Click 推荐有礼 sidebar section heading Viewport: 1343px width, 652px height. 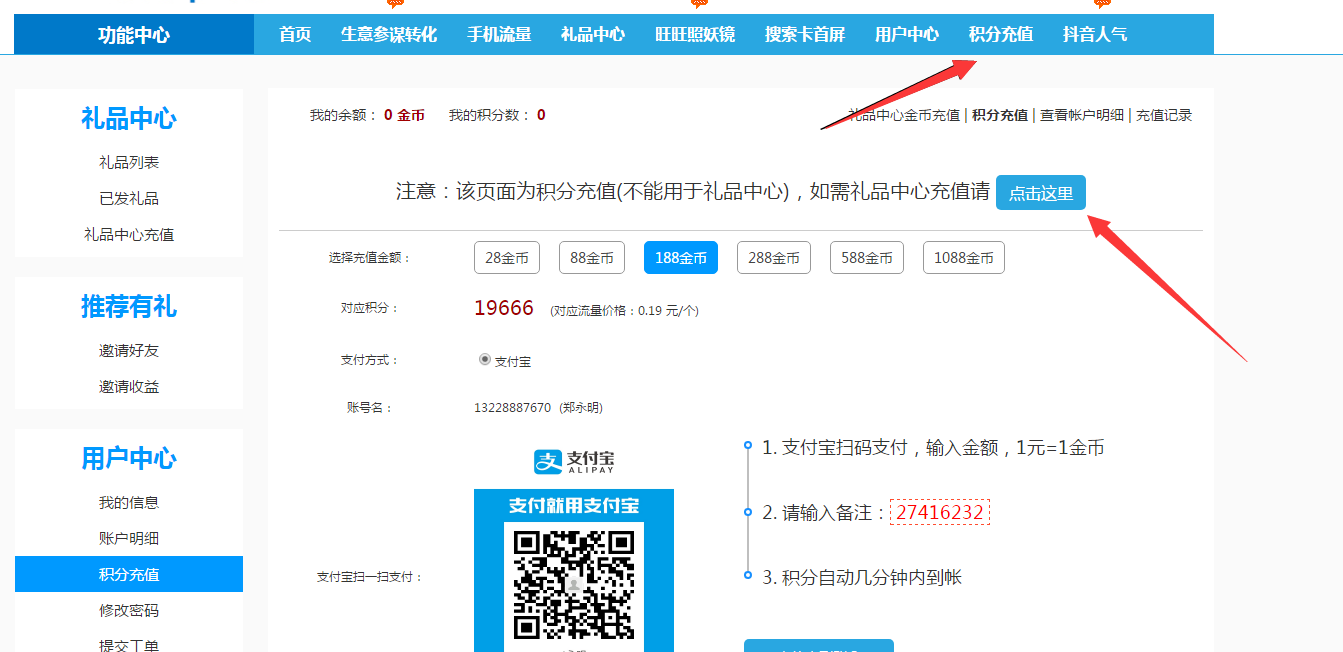[x=129, y=306]
